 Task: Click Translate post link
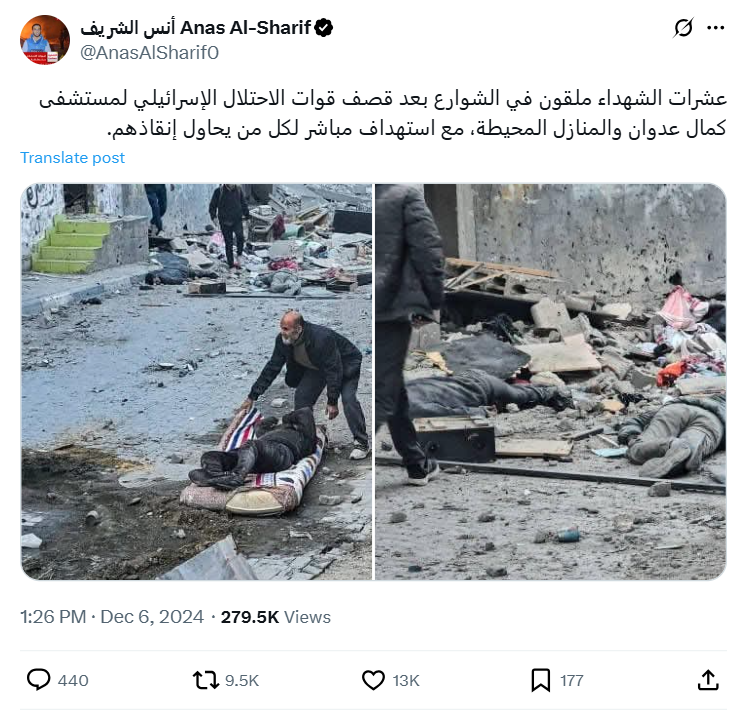[x=72, y=158]
